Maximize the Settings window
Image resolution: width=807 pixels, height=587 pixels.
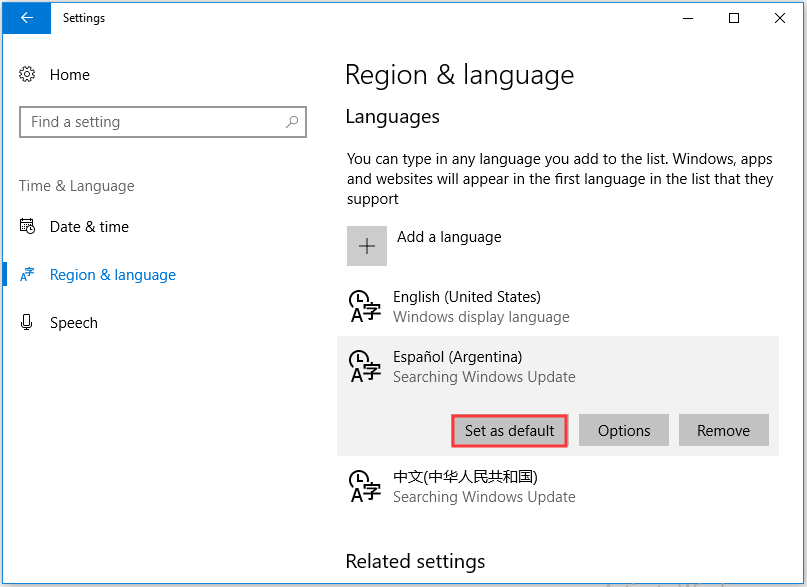tap(734, 19)
